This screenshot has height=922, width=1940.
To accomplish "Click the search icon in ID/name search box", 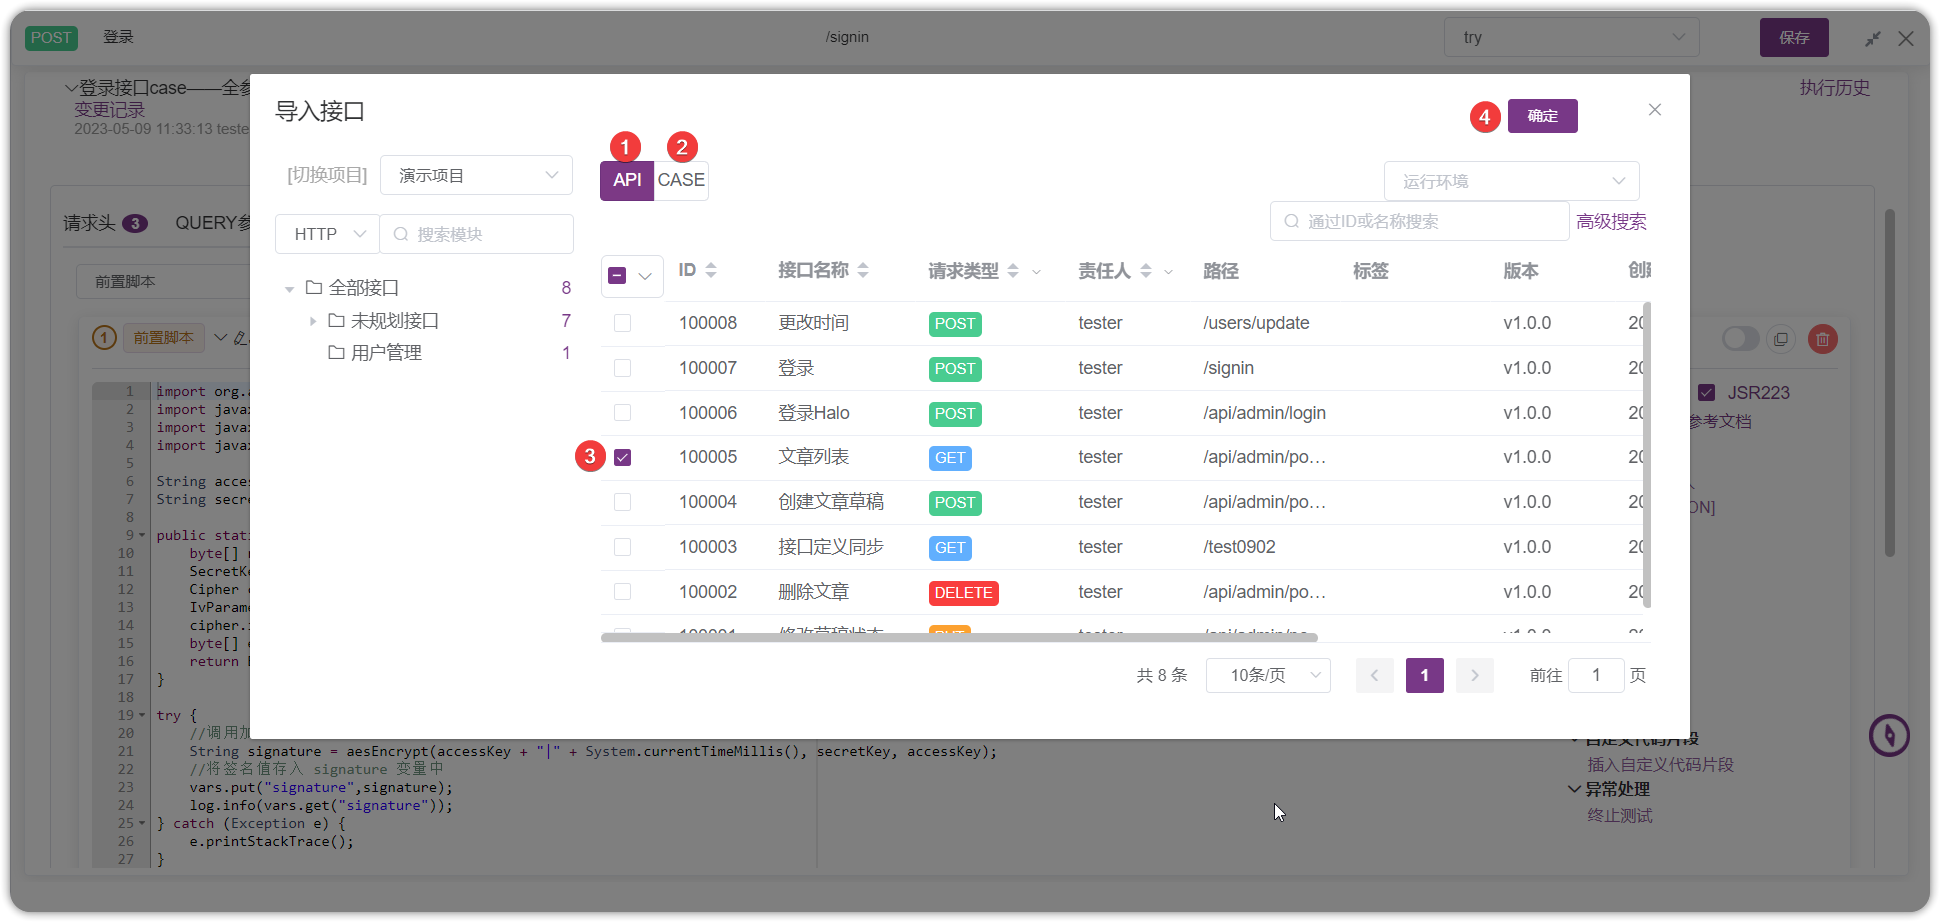I will click(1292, 221).
